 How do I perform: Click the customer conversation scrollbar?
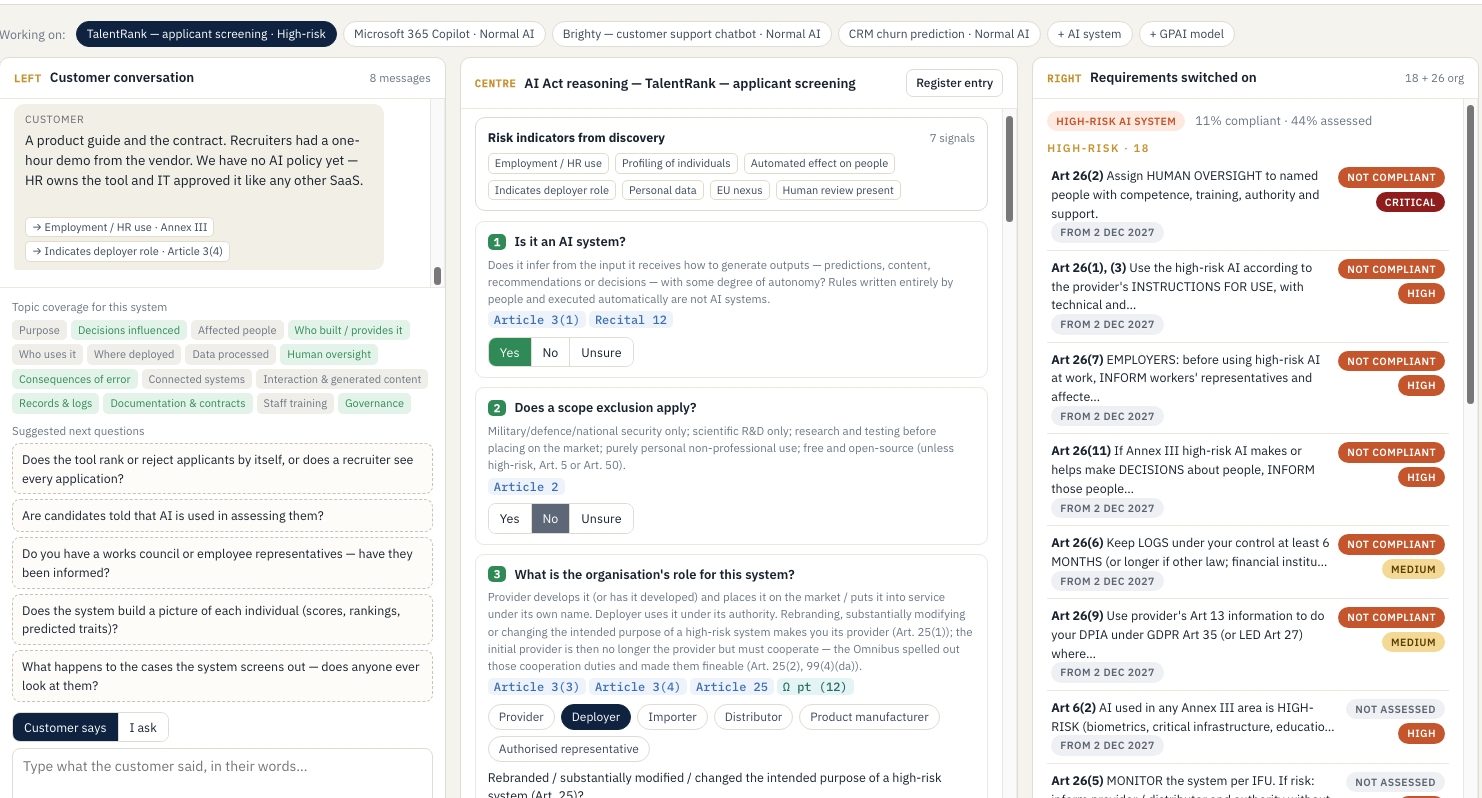pyautogui.click(x=437, y=276)
